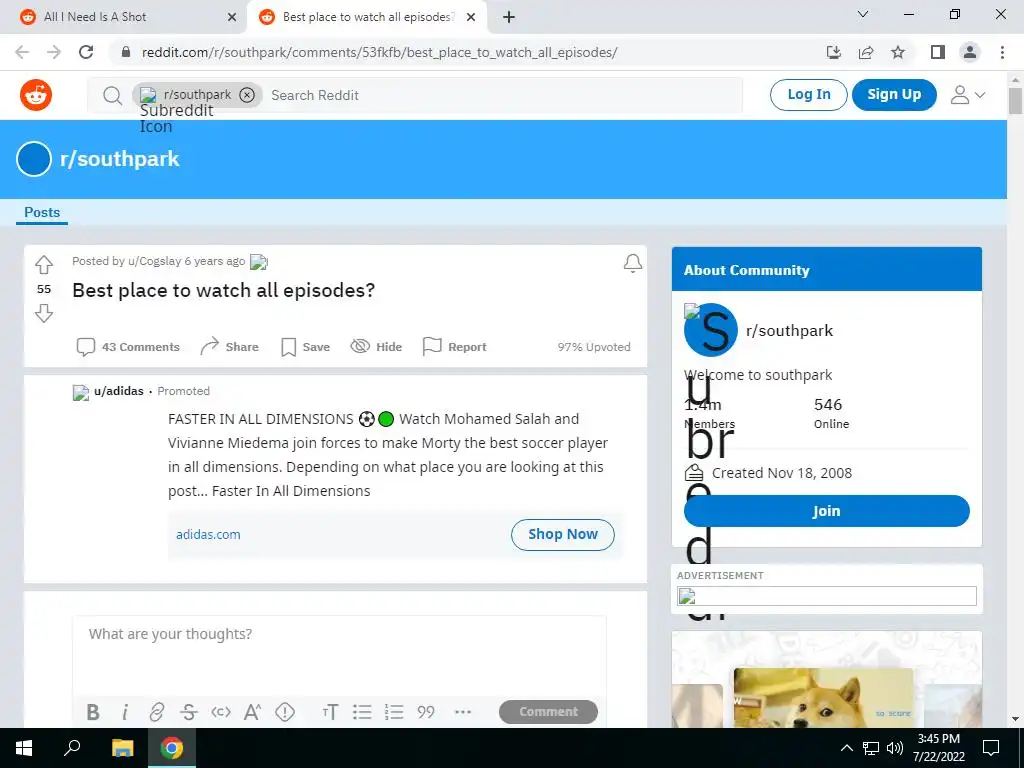The image size is (1024, 768).
Task: Insert a bulleted list
Action: pos(362,712)
